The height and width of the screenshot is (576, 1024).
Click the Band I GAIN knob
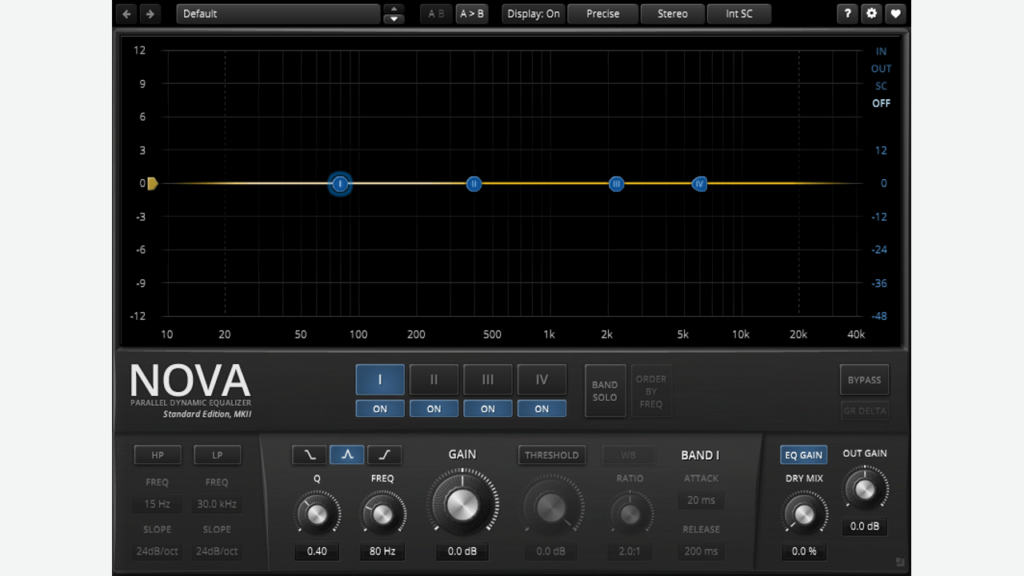pos(462,503)
